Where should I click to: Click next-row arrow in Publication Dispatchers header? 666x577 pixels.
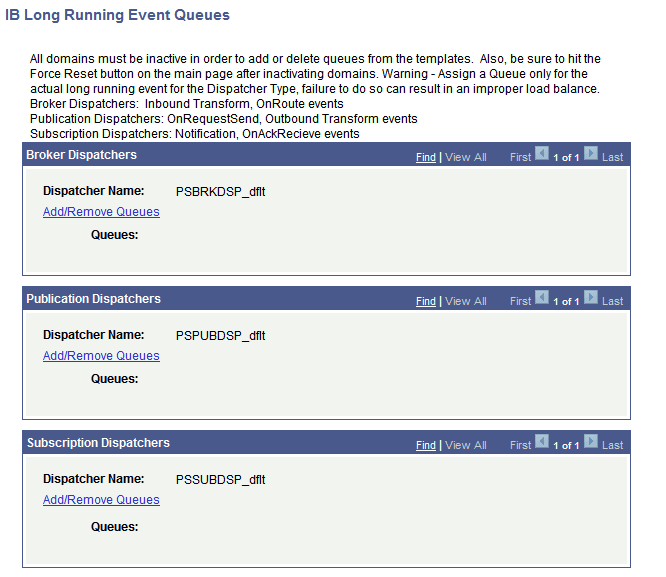tap(590, 297)
